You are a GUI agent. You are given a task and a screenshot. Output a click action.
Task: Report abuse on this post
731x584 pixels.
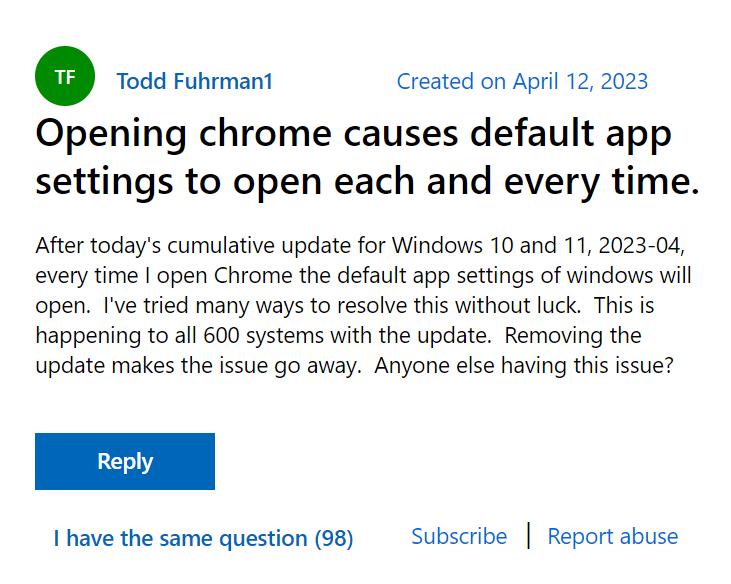point(612,536)
